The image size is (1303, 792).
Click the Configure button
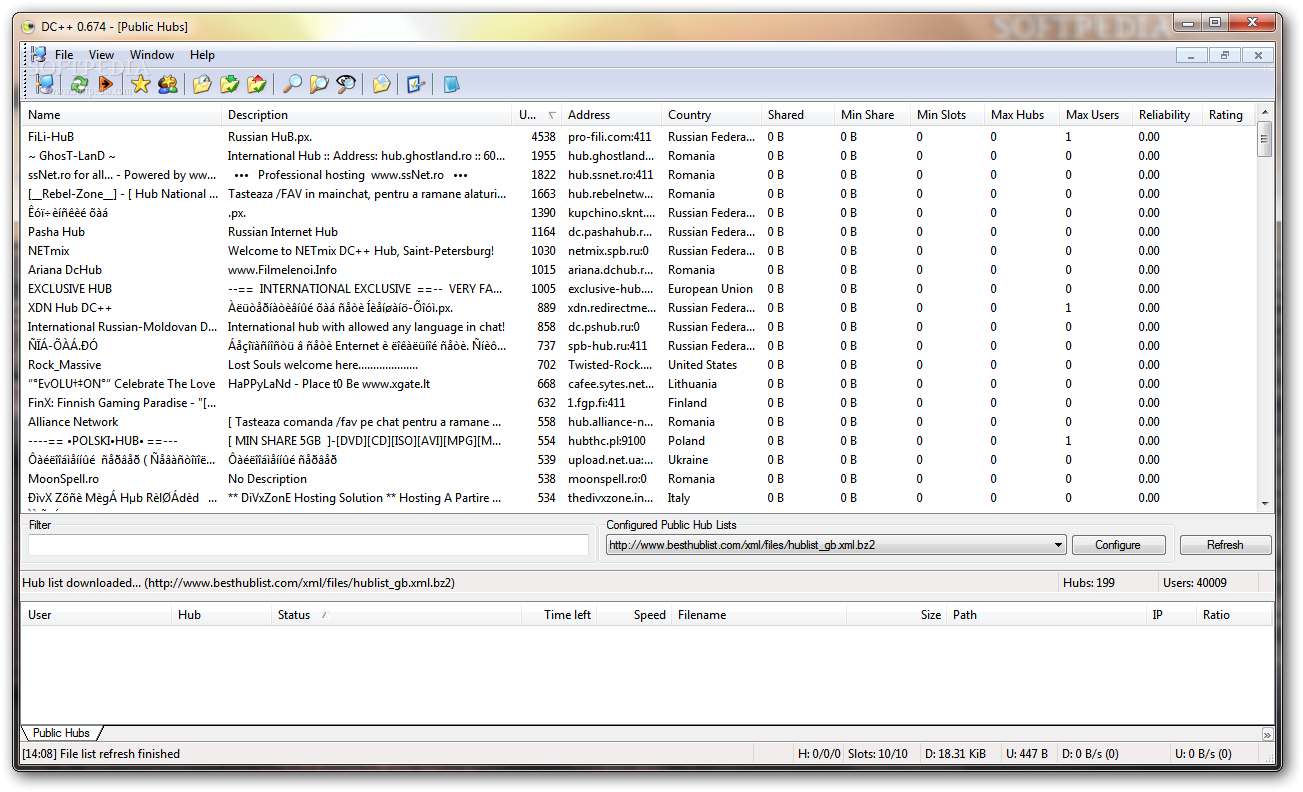pos(1118,545)
